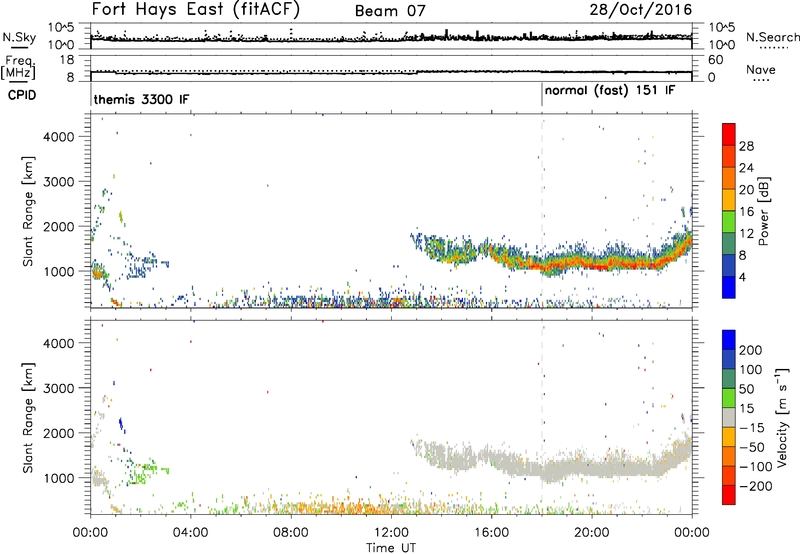Click the 'normal (fast) 151 IF' CPID text
The width and height of the screenshot is (800, 554).
click(610, 91)
